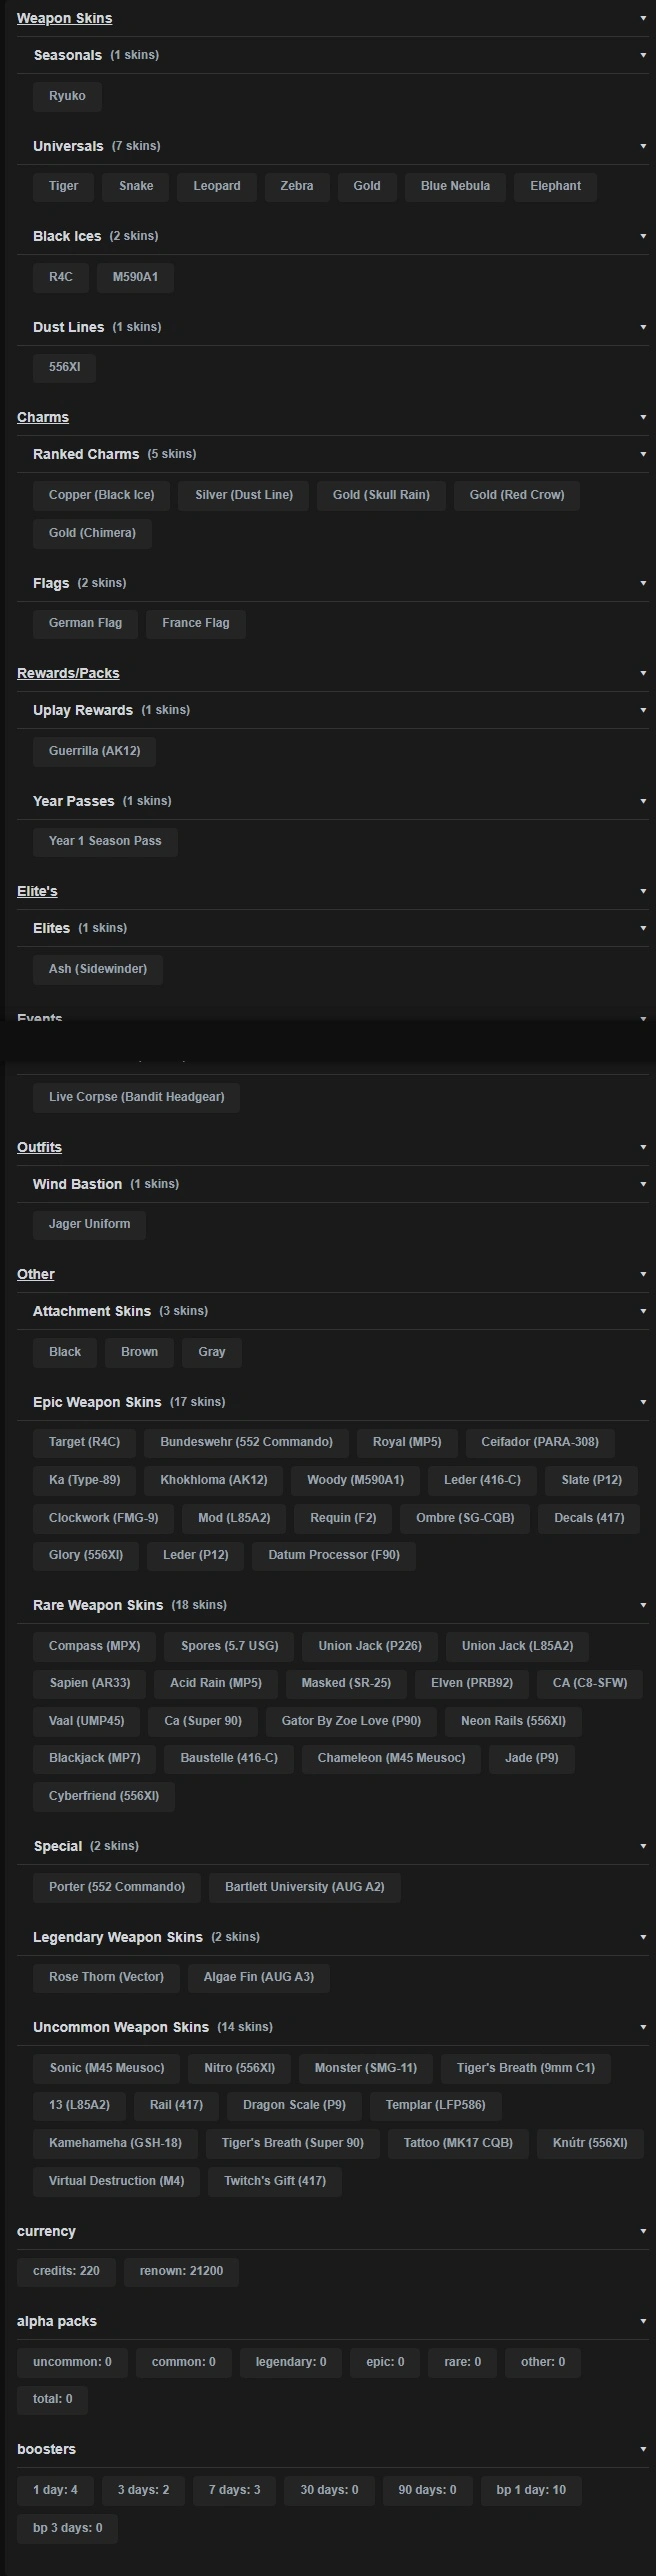This screenshot has width=656, height=2576.
Task: Click the Year 1 Season Pass tag
Action: click(105, 841)
